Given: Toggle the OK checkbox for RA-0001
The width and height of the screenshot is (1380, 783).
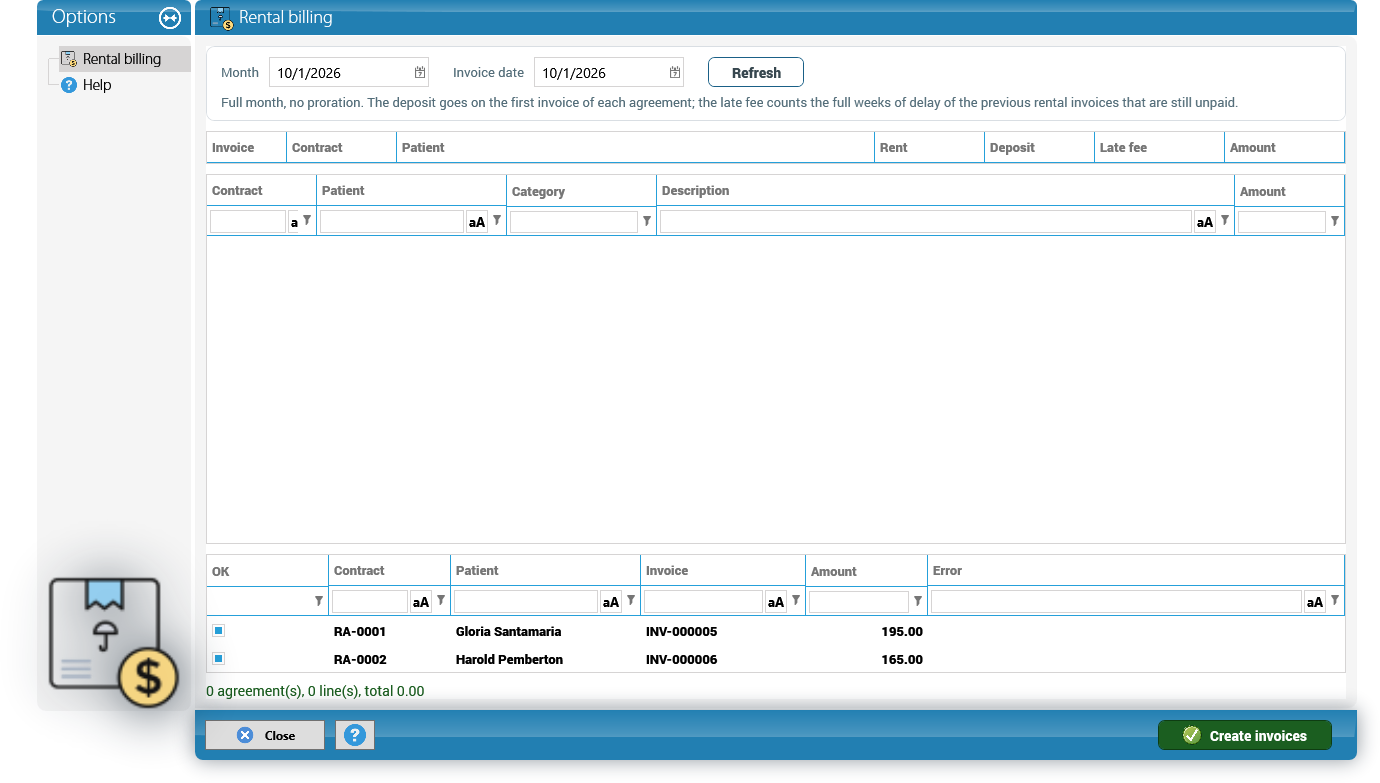Looking at the screenshot, I should click(x=218, y=631).
